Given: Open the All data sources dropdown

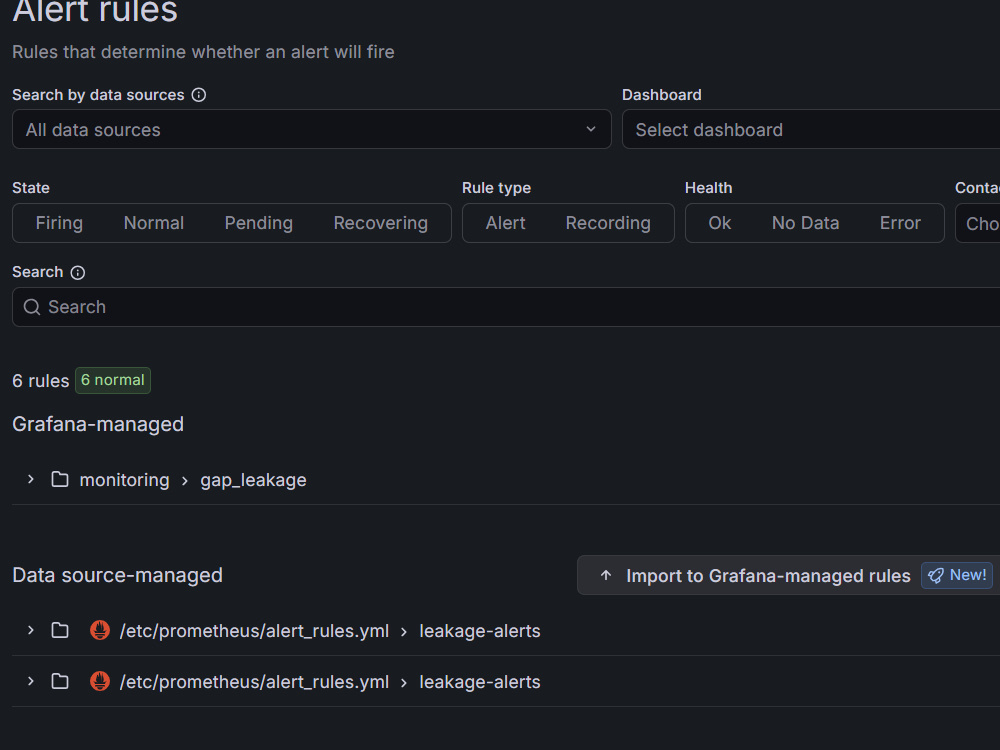Looking at the screenshot, I should pyautogui.click(x=311, y=129).
